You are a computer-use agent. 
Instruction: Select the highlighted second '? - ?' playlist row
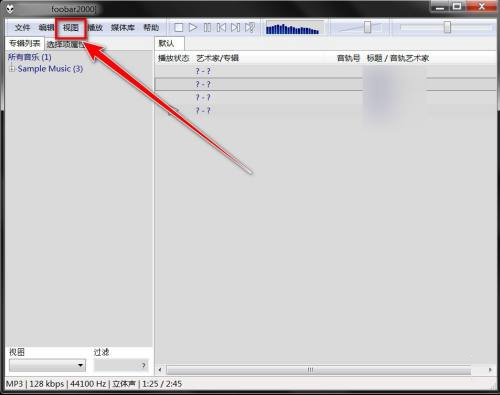tap(326, 84)
